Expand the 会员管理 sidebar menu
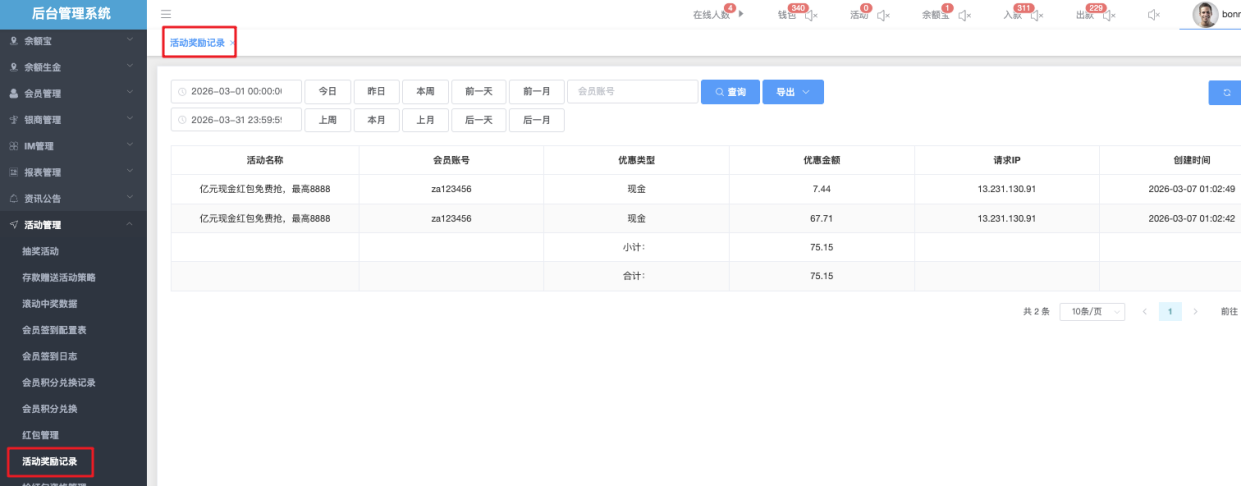The width and height of the screenshot is (1241, 486). point(73,94)
